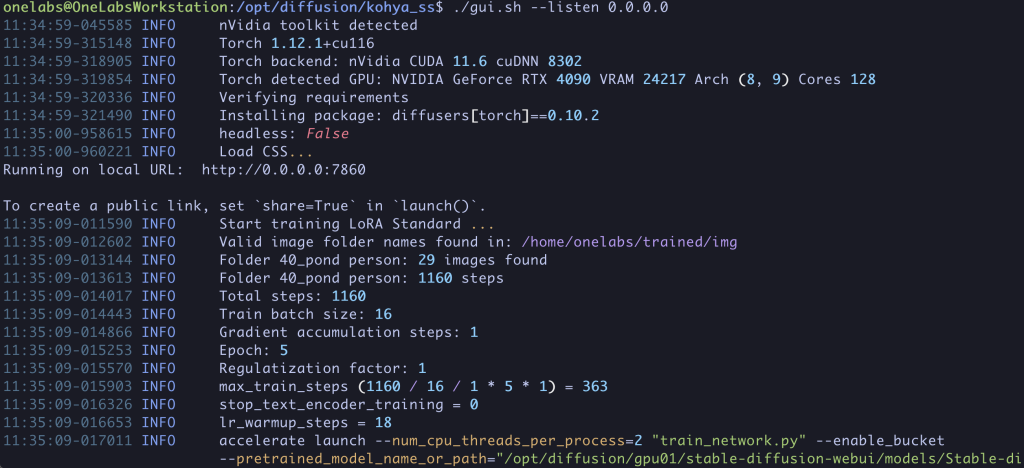Click the ./gui.sh --listen 0.0.0.0 command
1024x468 pixels.
click(x=560, y=8)
